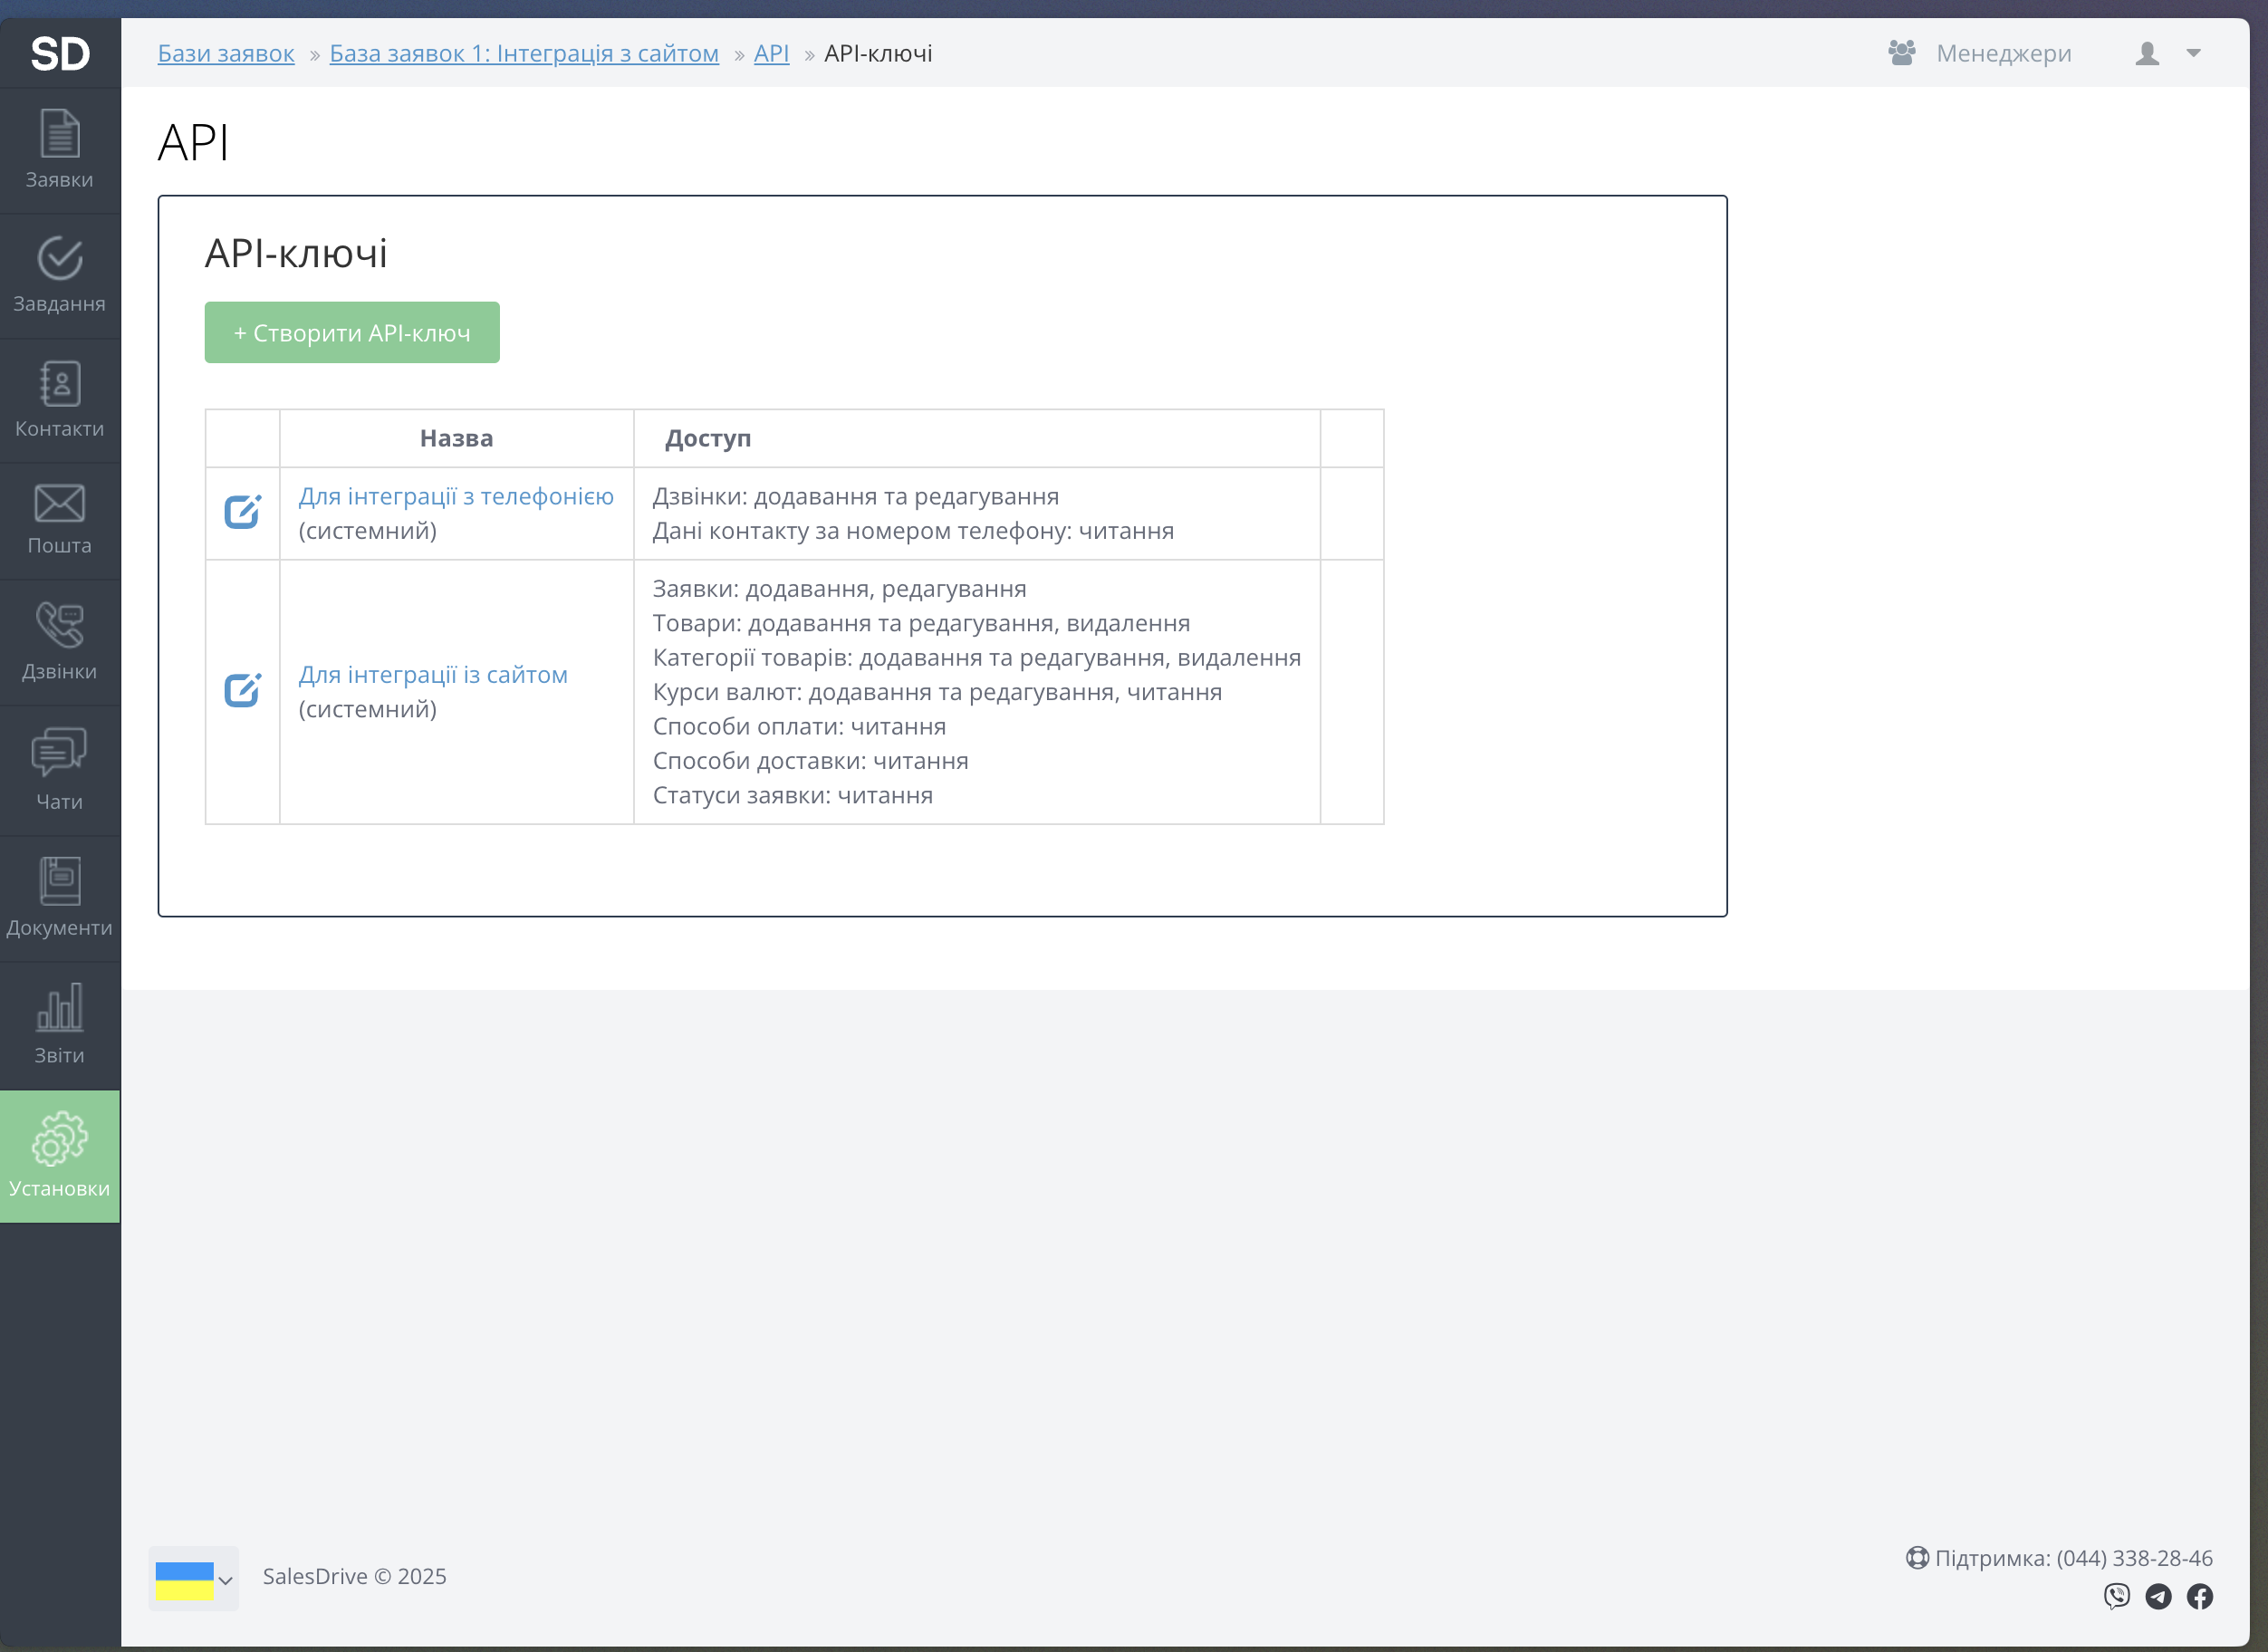Viewport: 2268px width, 1652px height.
Task: Edit the telephony integration API key
Action: (242, 512)
